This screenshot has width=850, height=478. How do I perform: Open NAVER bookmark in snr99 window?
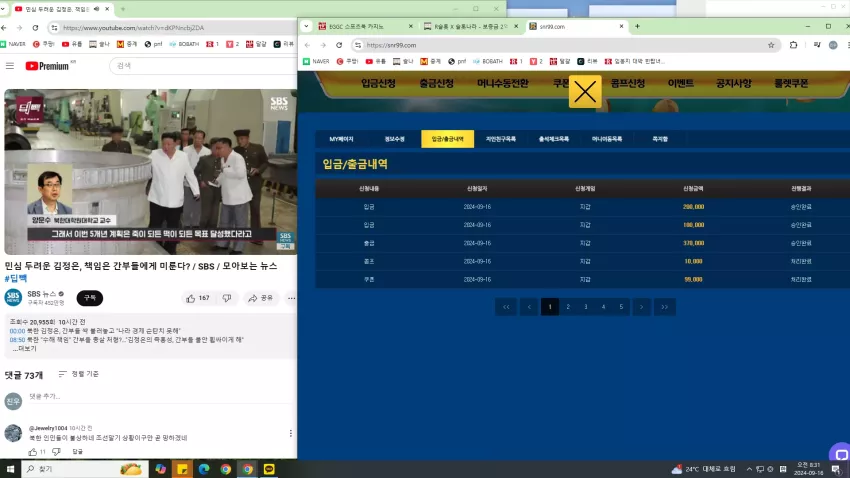tap(316, 61)
